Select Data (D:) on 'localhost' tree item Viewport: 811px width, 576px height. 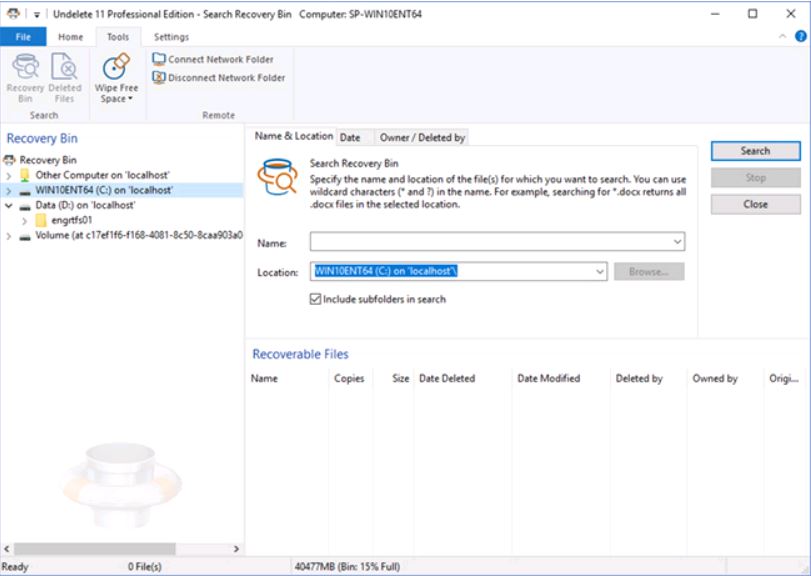click(x=85, y=205)
